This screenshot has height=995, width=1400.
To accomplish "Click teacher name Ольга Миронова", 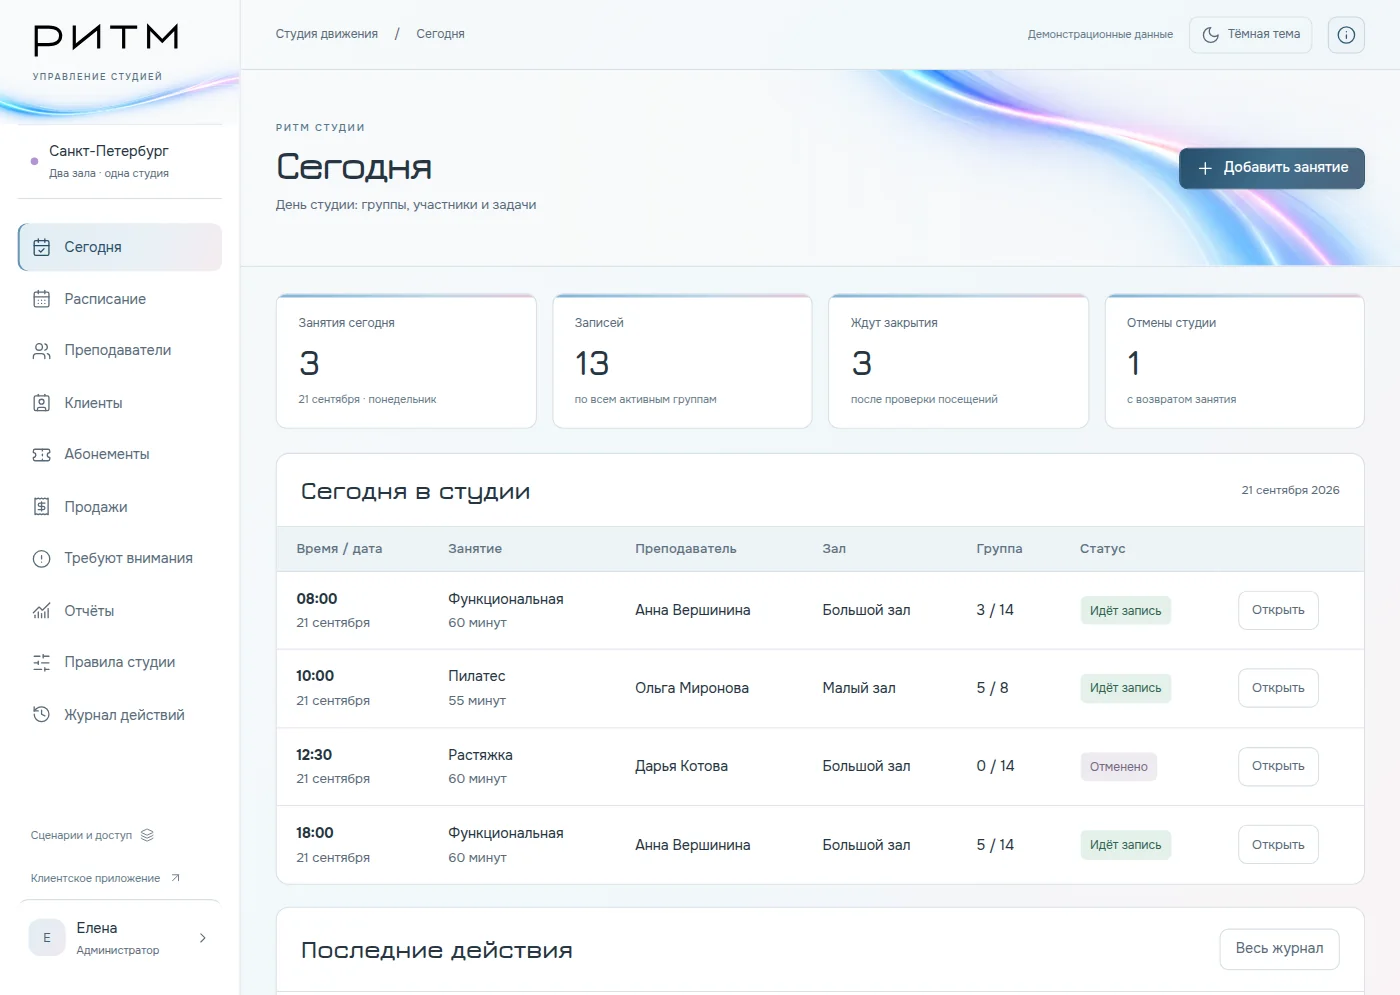I will [x=692, y=688].
